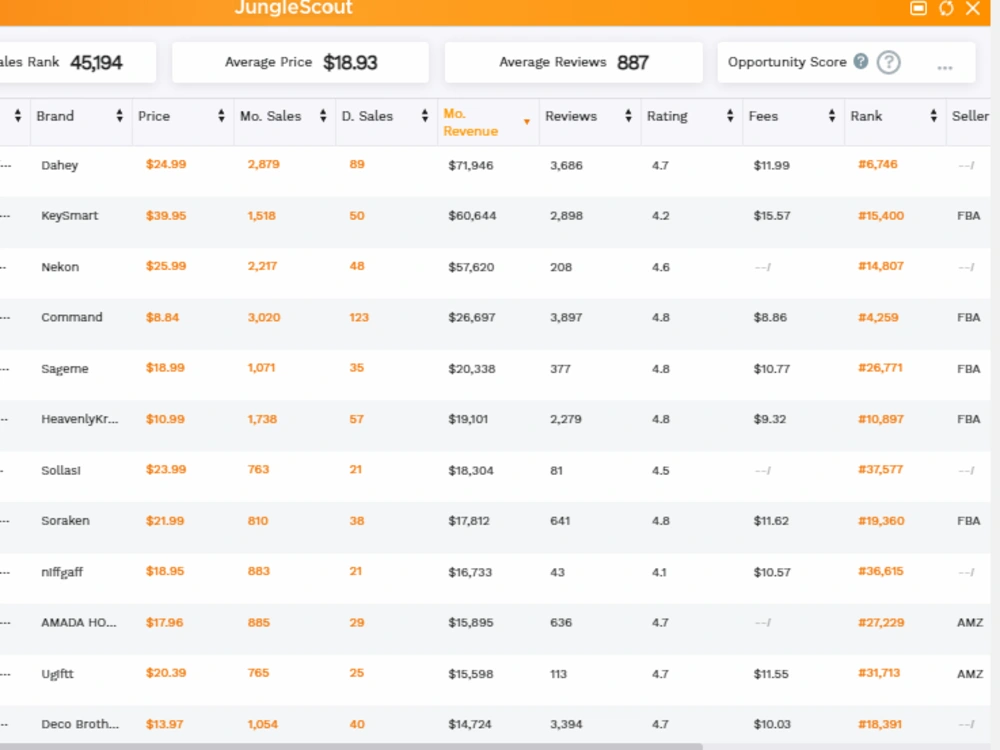Select the Deco Broth... brand name
The image size is (1000, 750).
(x=80, y=724)
